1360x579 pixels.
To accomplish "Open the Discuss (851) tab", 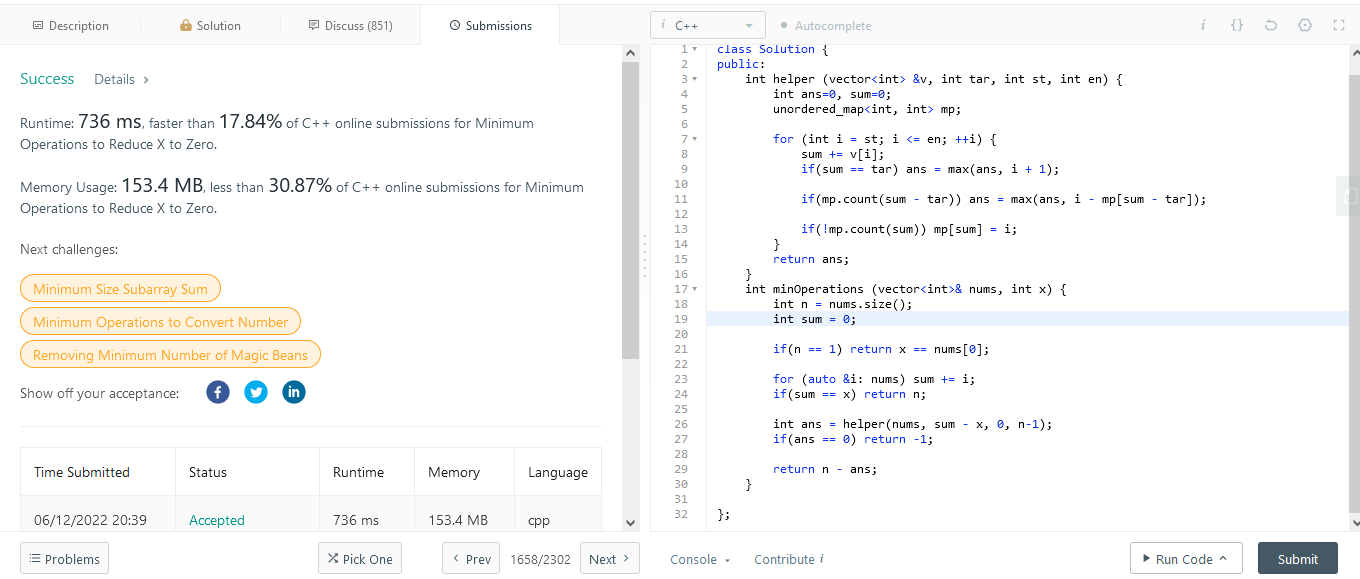I will 350,25.
